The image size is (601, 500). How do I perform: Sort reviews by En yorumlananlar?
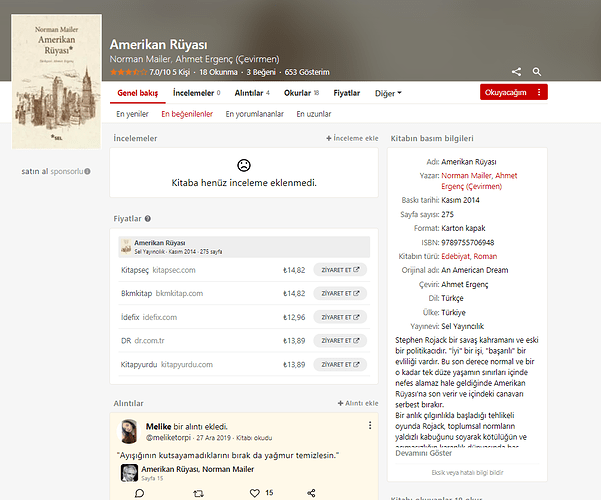click(255, 114)
